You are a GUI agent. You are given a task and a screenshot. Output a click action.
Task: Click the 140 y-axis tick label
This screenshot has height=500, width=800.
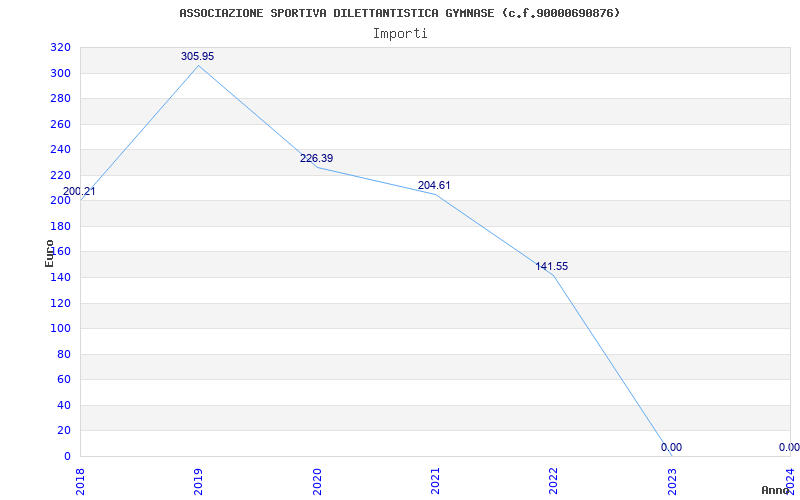click(60, 278)
